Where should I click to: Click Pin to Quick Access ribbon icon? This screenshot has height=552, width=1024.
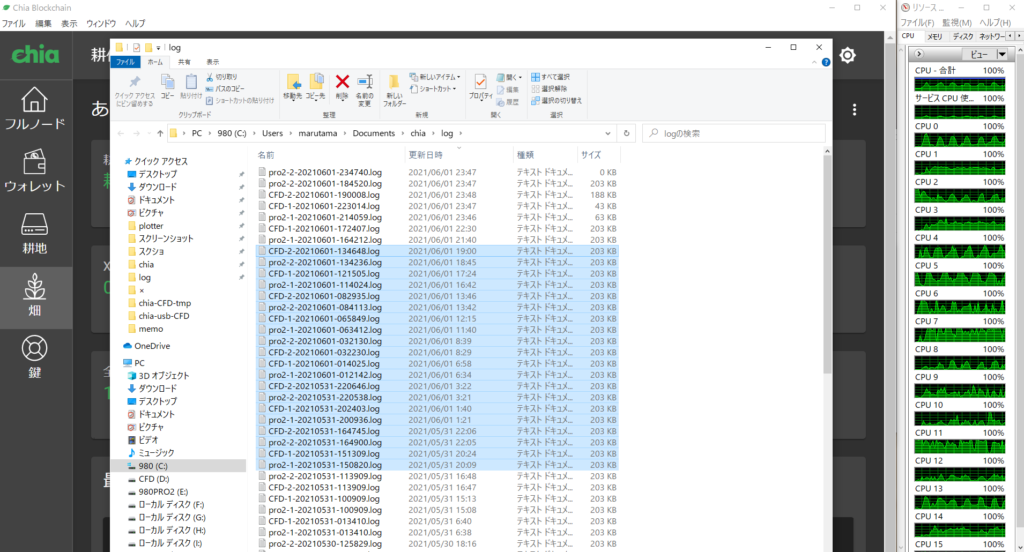tap(135, 90)
